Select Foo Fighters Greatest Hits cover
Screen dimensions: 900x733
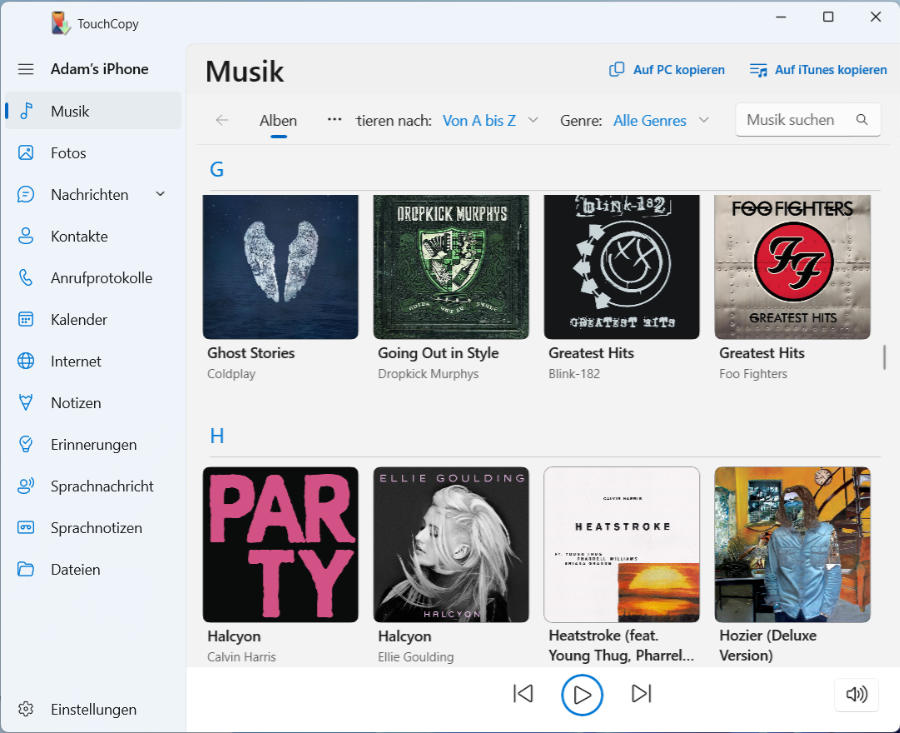pos(793,267)
